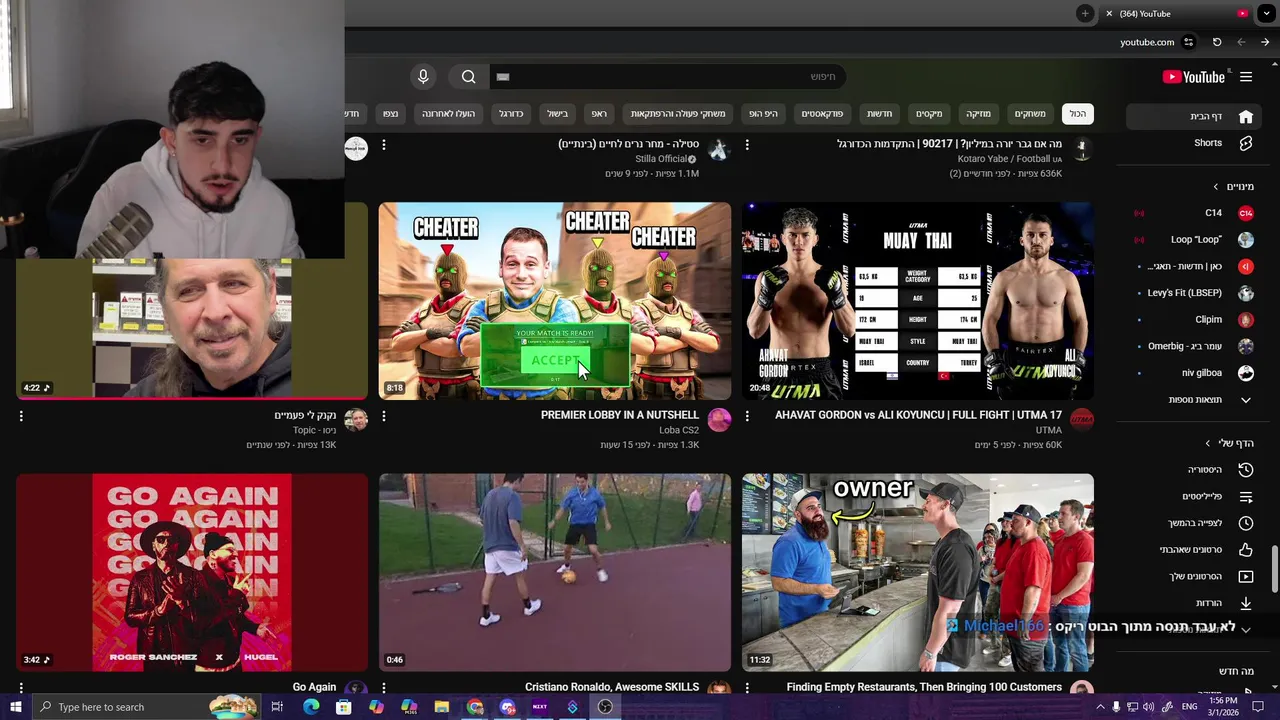
Task: Select the 'מוזיקה' filter chip
Action: (978, 114)
